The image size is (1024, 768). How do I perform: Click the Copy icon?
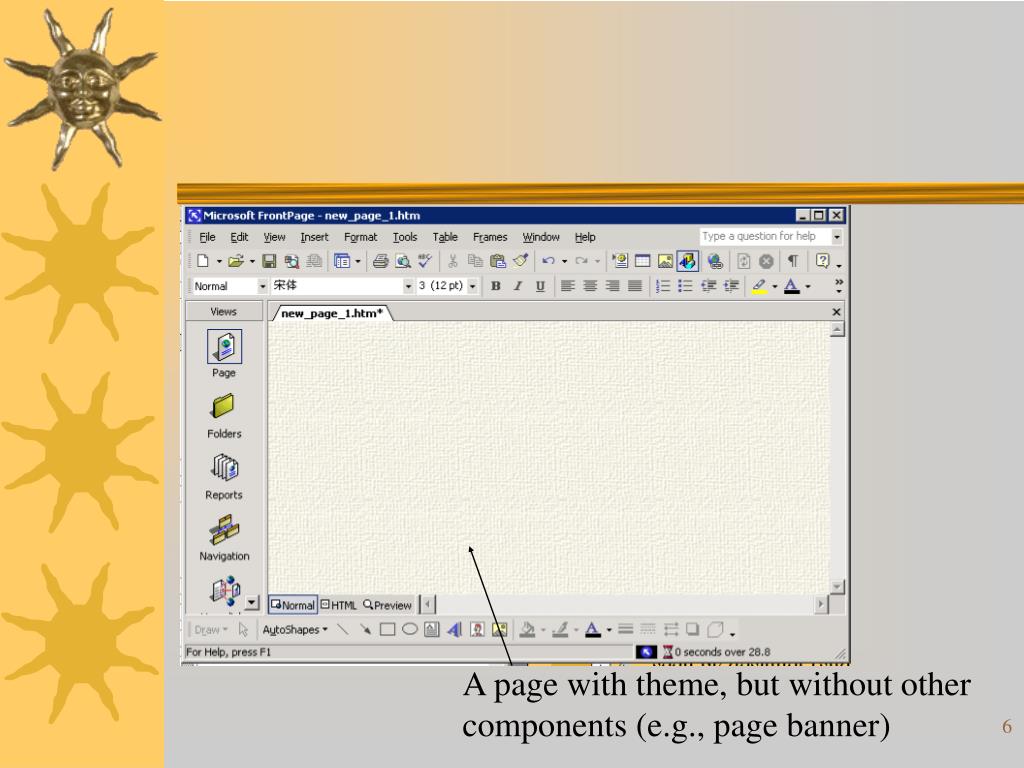tap(475, 261)
